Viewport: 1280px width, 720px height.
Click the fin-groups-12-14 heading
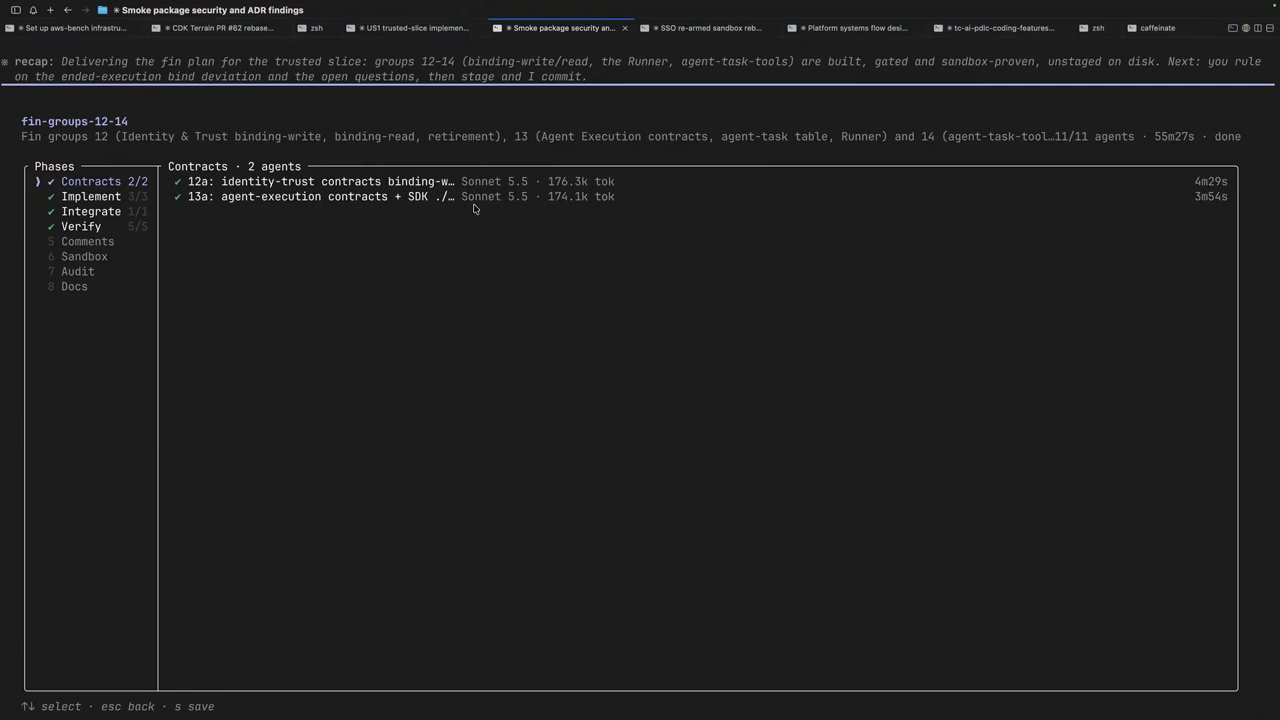(x=75, y=122)
